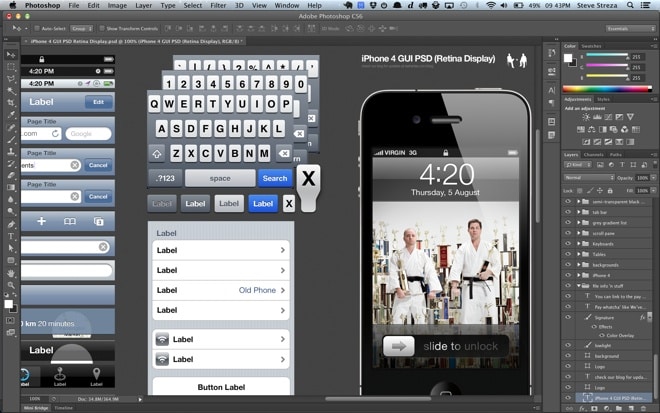
Task: Select the Clone Stamp tool
Action: click(x=11, y=152)
